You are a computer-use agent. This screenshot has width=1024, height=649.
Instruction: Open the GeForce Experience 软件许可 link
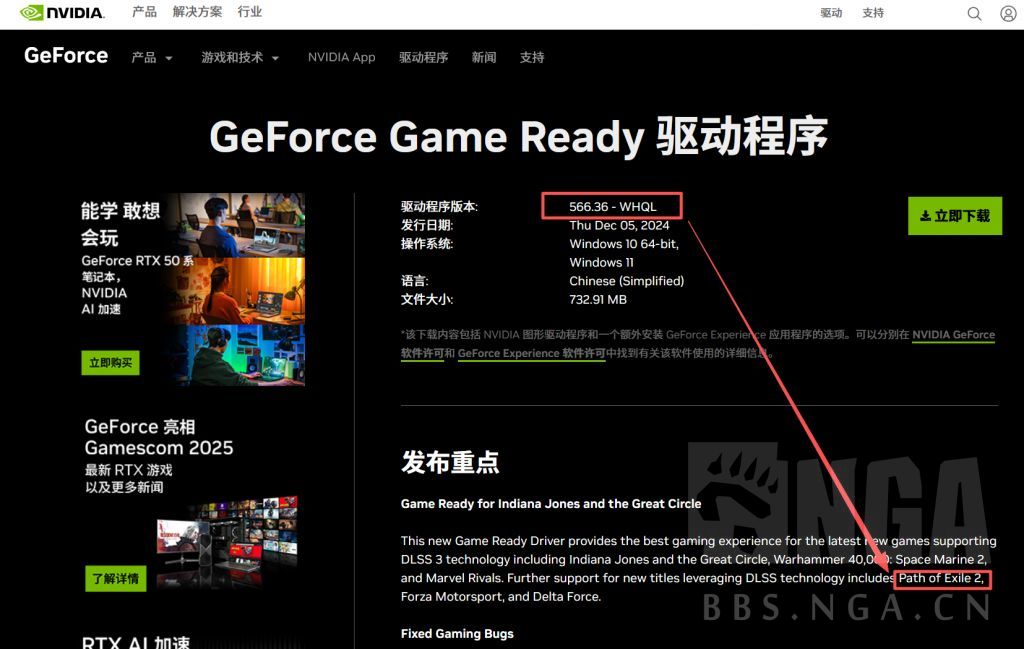pyautogui.click(x=531, y=353)
